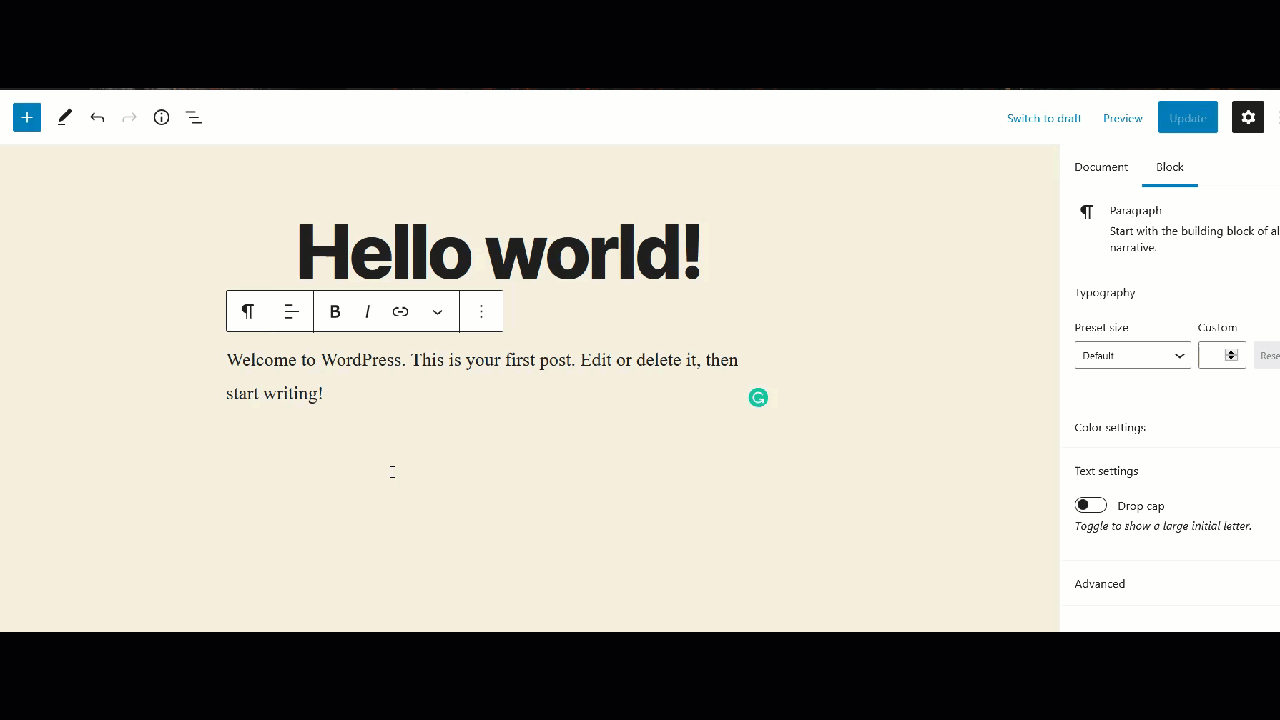Open the content info details icon
Image resolution: width=1280 pixels, height=720 pixels.
(x=161, y=117)
